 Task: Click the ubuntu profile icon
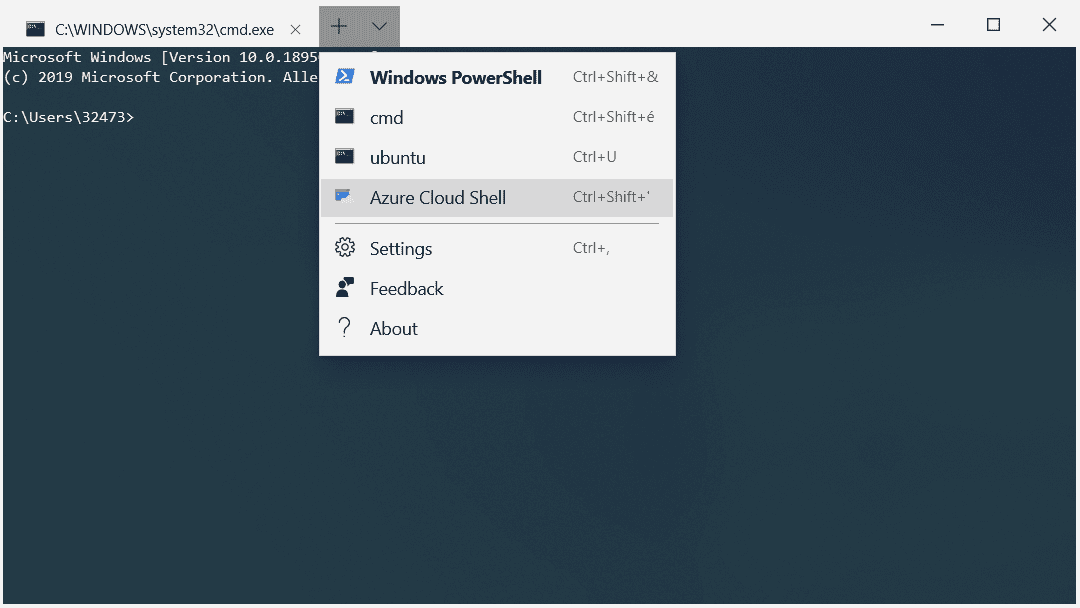tap(344, 156)
